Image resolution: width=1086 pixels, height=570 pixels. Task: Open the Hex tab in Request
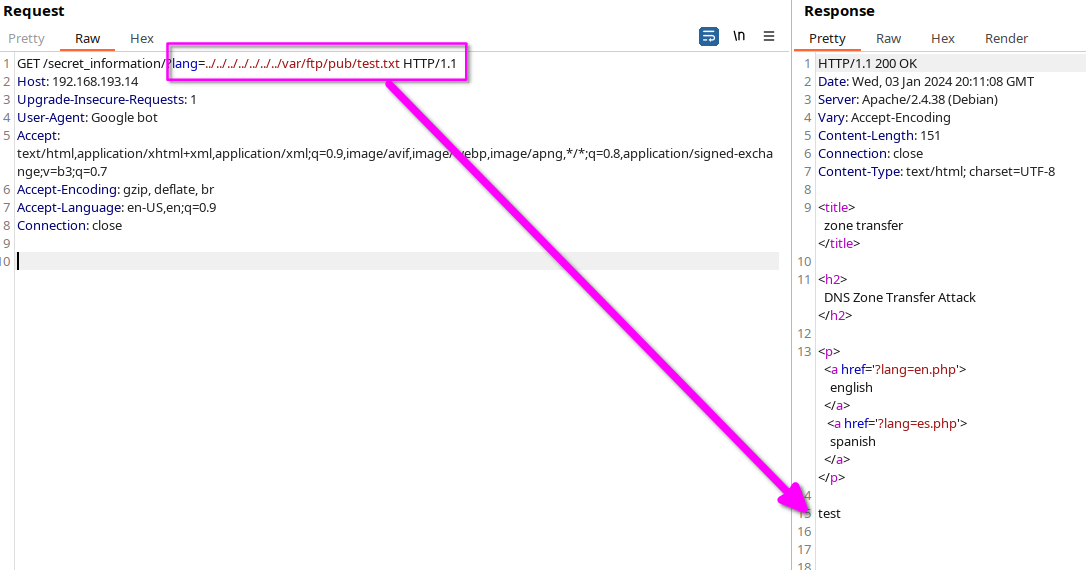(142, 39)
